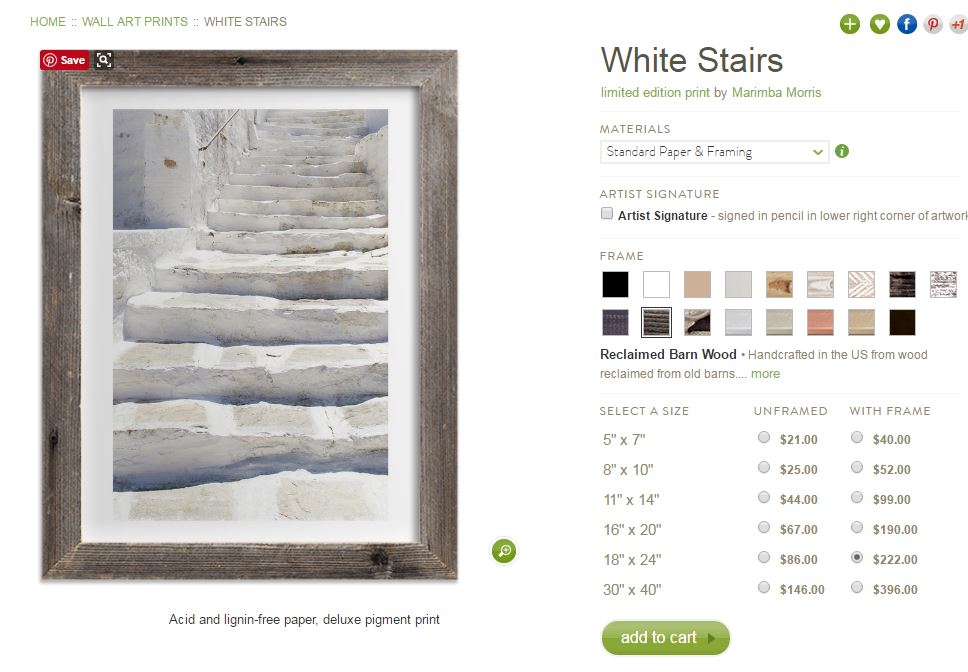Click the Google +1 icon
Image resolution: width=968 pixels, height=672 pixels.
coord(958,24)
